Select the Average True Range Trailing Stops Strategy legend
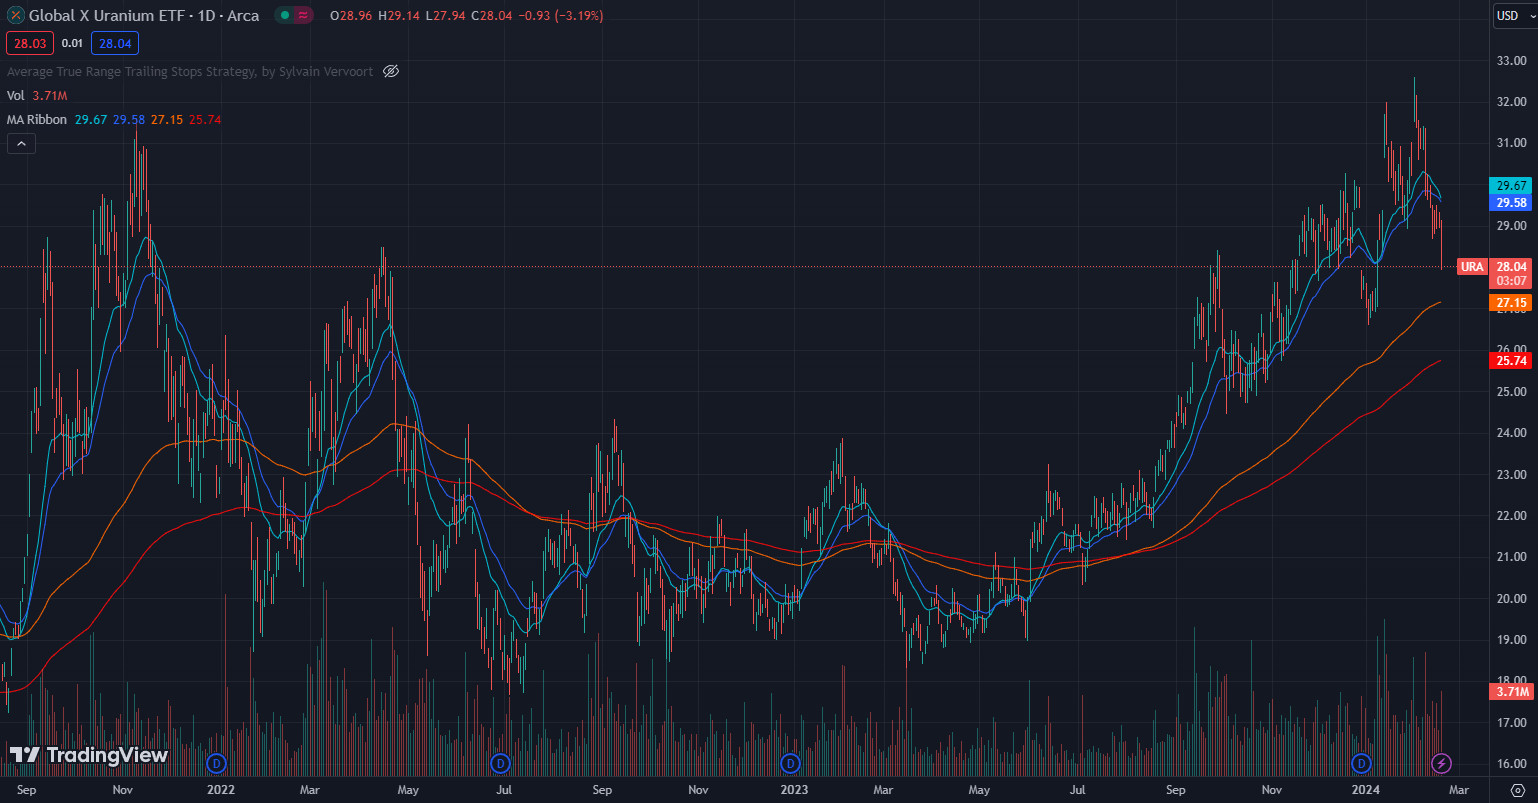 pos(191,71)
